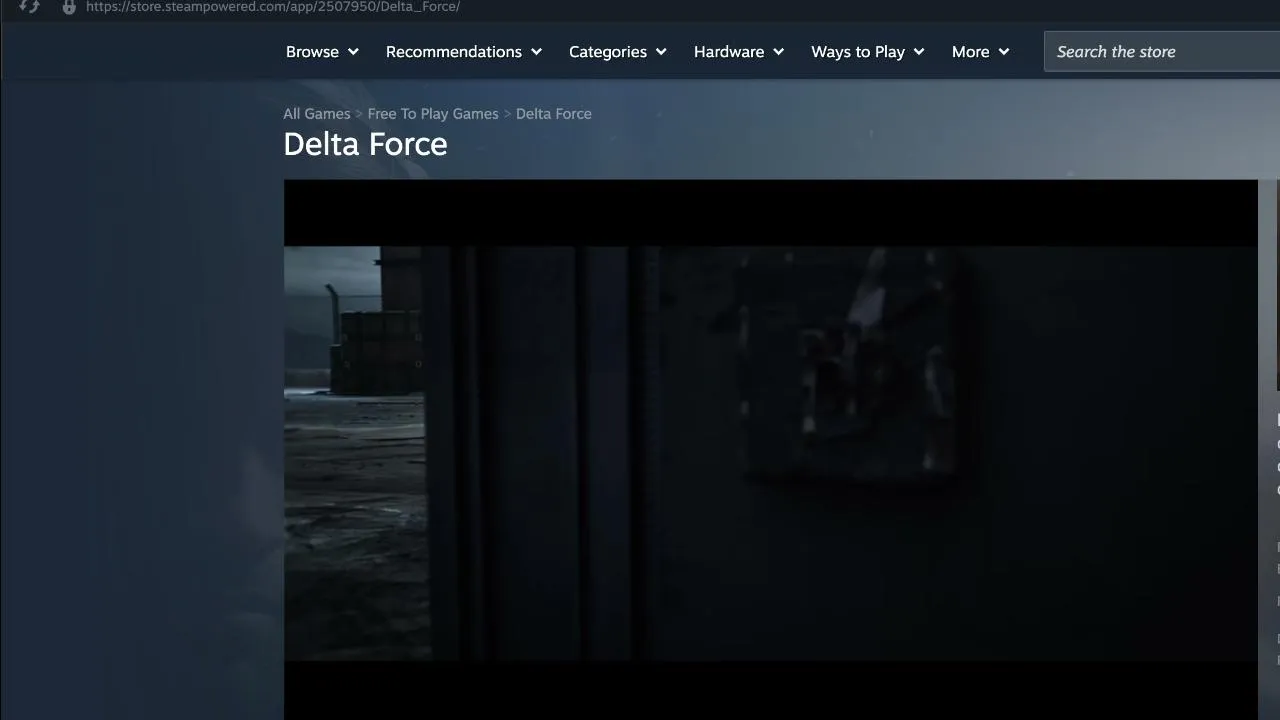Expand the Recommendations menu

point(464,52)
